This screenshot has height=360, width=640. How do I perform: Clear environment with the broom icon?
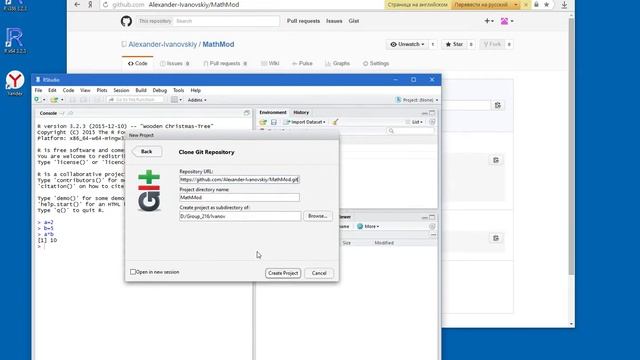[335, 122]
